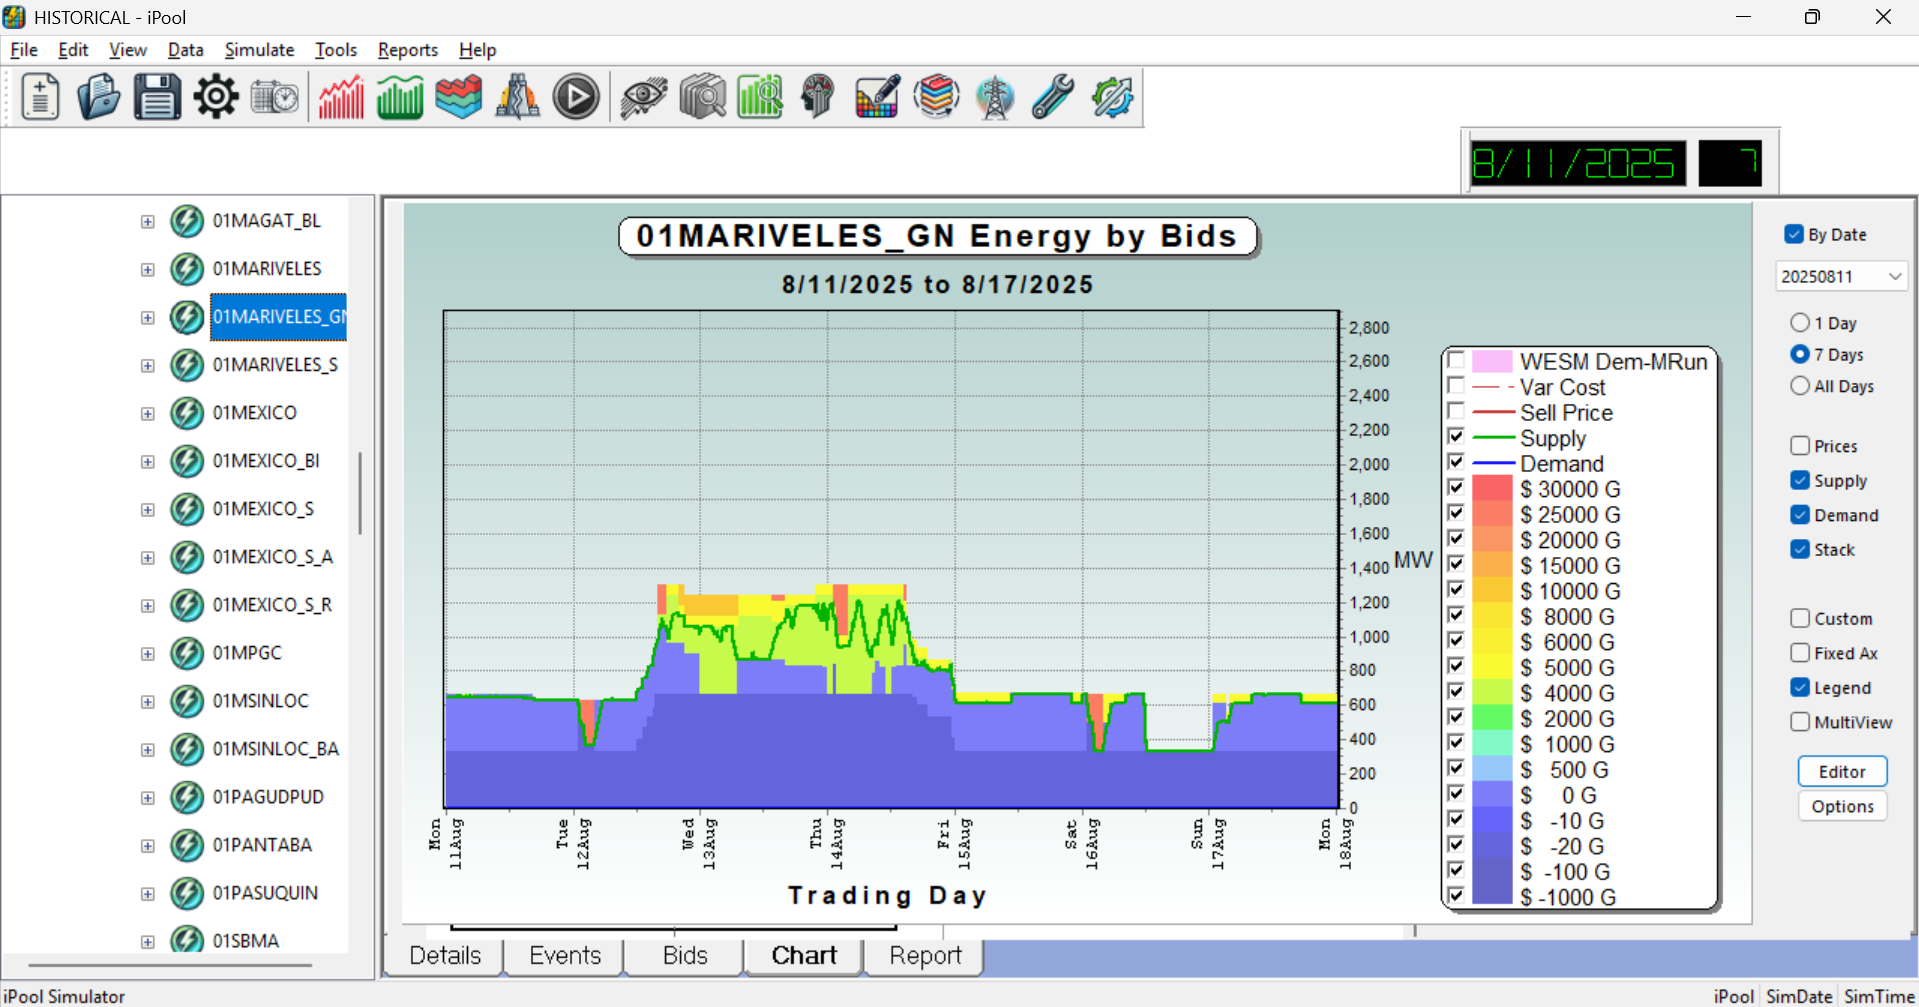Enable the Prices checkbox

click(x=1800, y=446)
